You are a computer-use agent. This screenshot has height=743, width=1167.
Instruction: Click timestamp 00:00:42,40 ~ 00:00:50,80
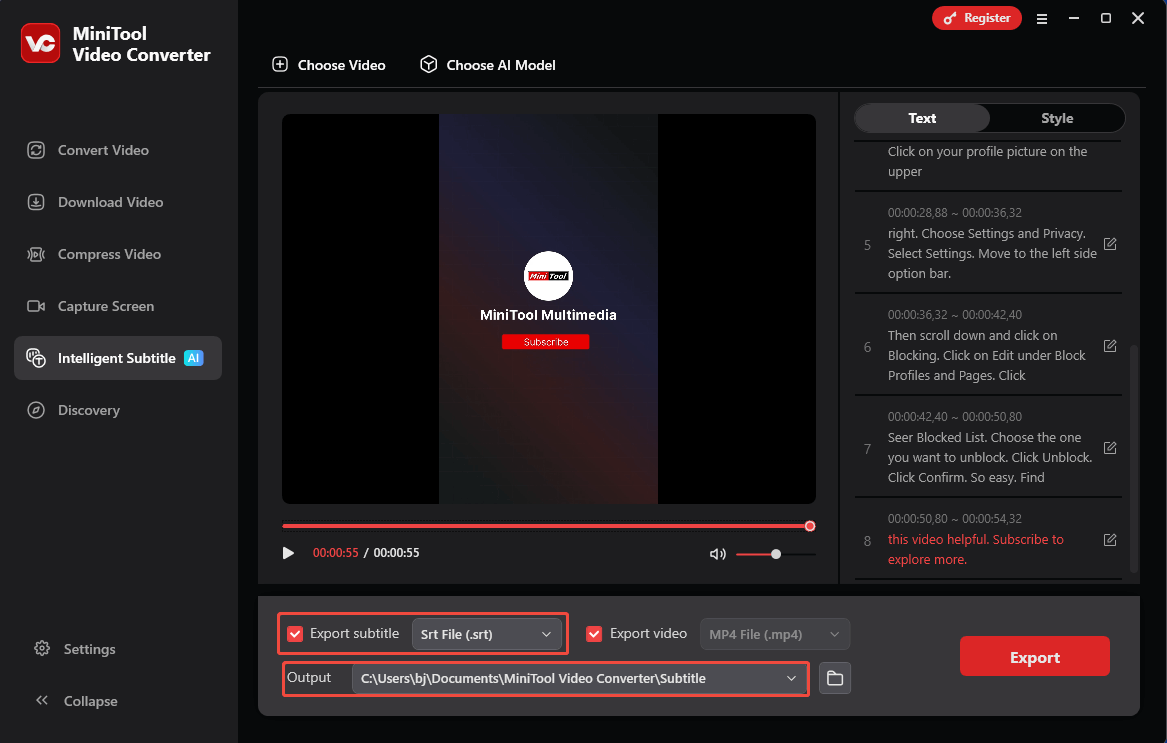954,417
